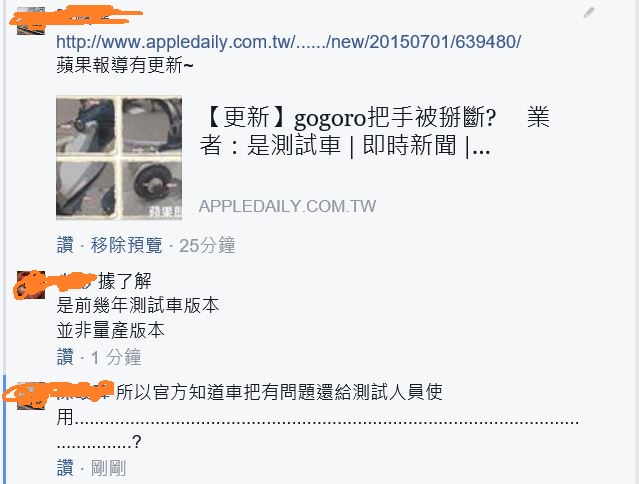Like the 所以官方知道車把有問題 comment
Screen dimensions: 639x484
pyautogui.click(x=65, y=468)
